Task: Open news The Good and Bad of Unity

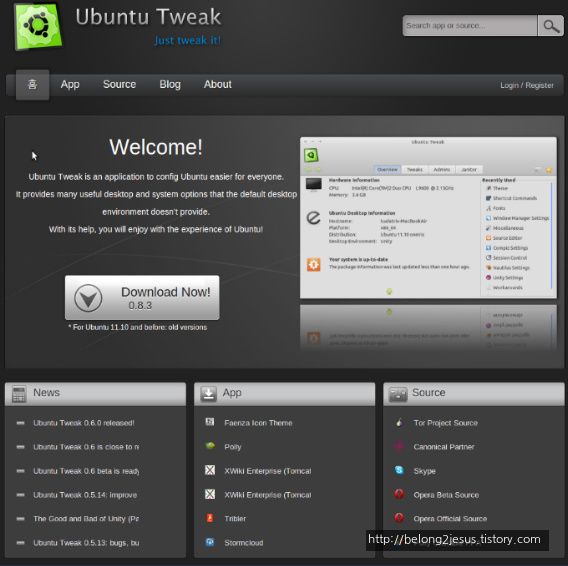Action: coord(86,519)
